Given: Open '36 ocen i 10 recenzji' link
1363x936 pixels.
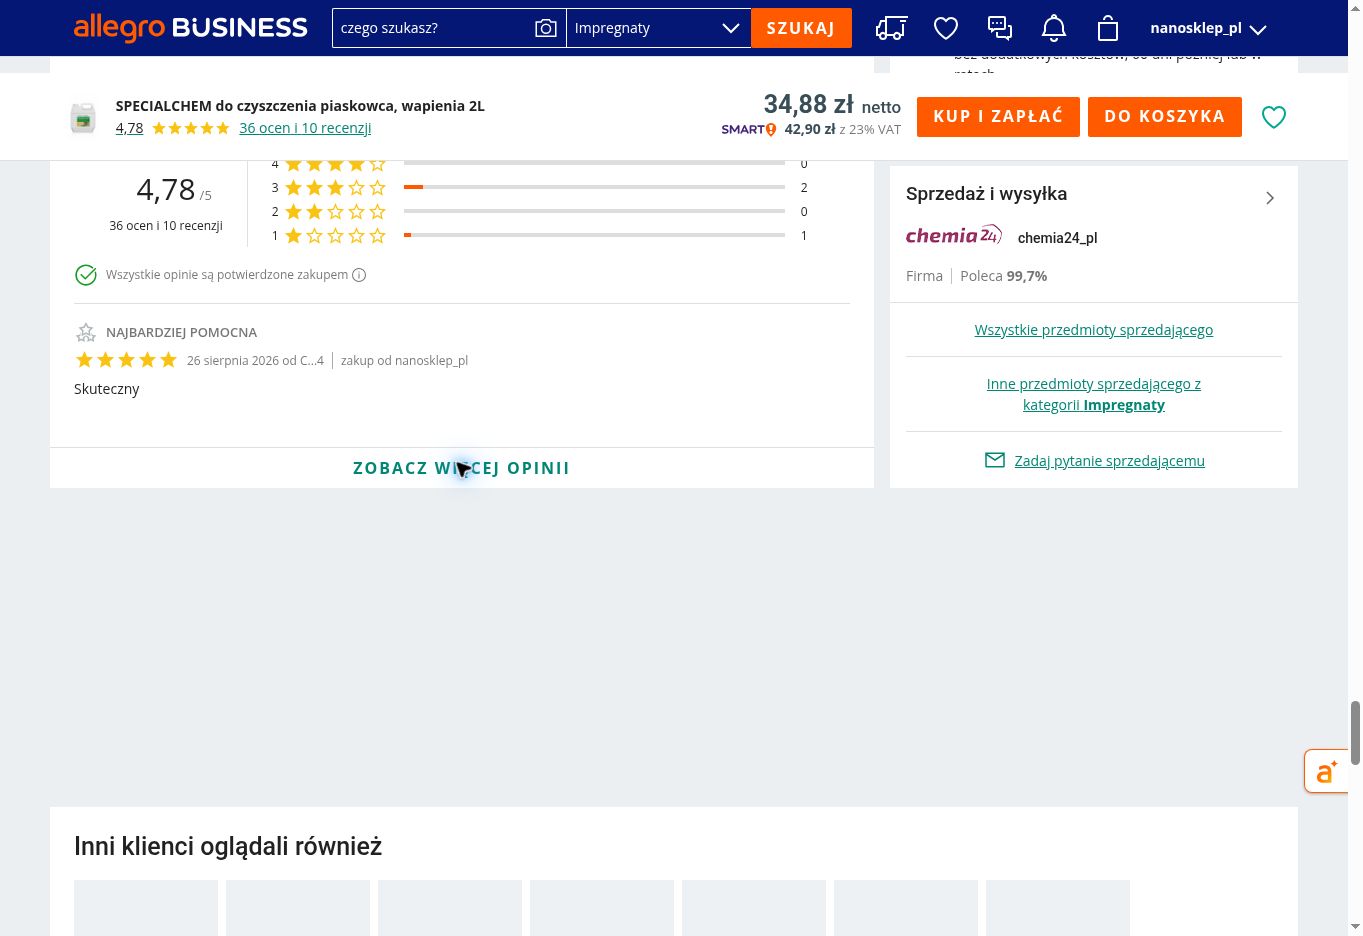Looking at the screenshot, I should 305,128.
